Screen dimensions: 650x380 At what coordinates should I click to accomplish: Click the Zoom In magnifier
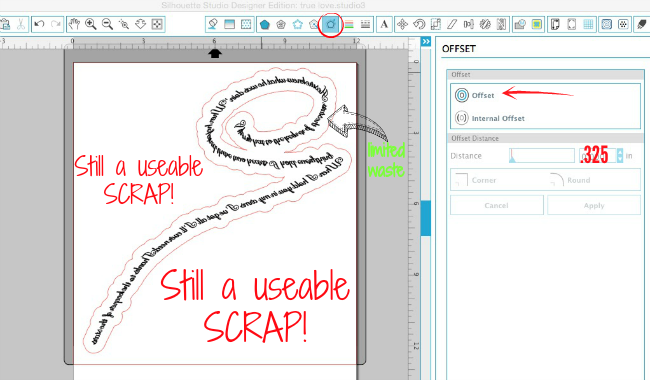coord(91,24)
